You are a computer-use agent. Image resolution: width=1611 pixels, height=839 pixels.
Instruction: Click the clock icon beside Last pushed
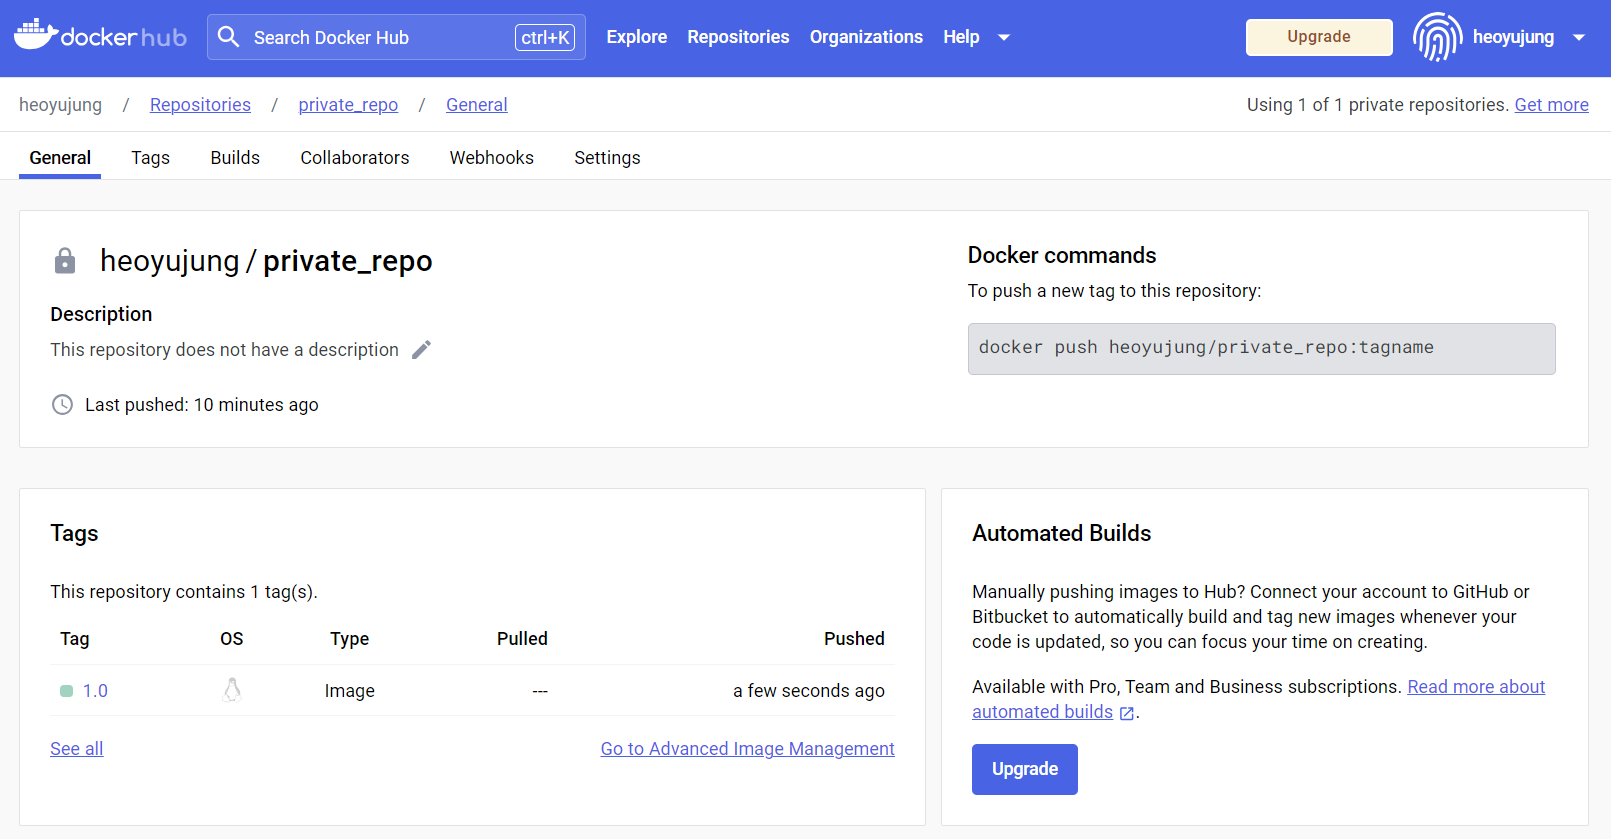pos(62,404)
